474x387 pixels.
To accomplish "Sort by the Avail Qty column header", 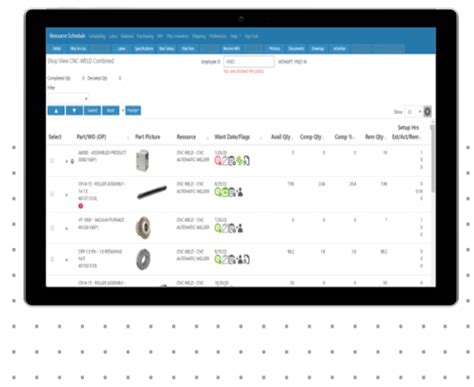I will point(281,137).
